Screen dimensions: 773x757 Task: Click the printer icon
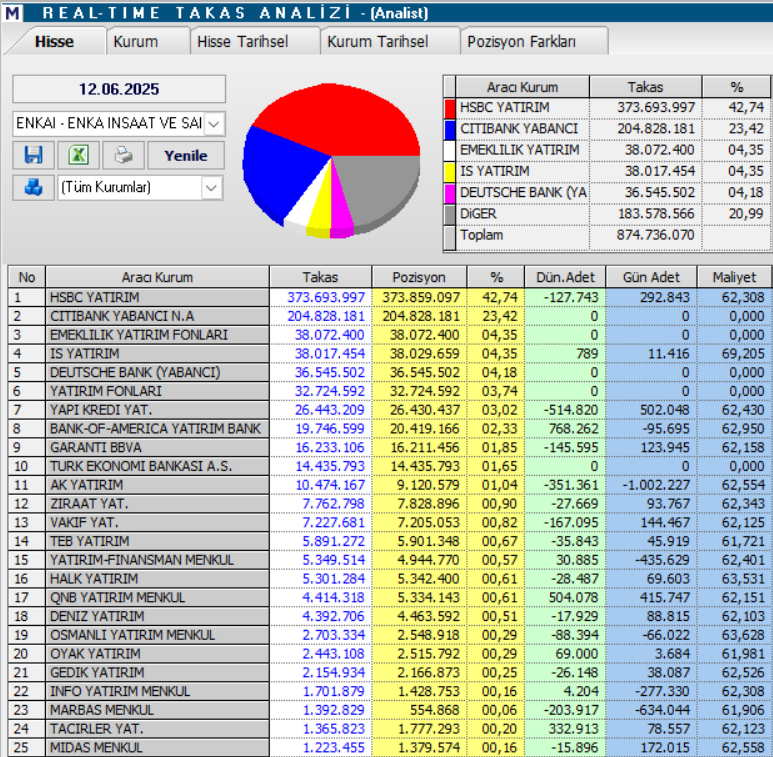(x=123, y=155)
